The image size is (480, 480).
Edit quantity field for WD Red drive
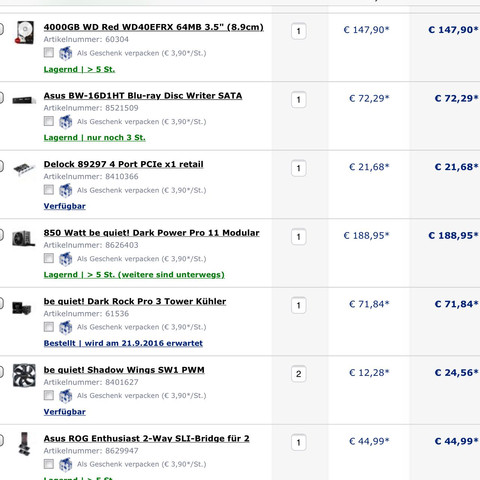[299, 31]
